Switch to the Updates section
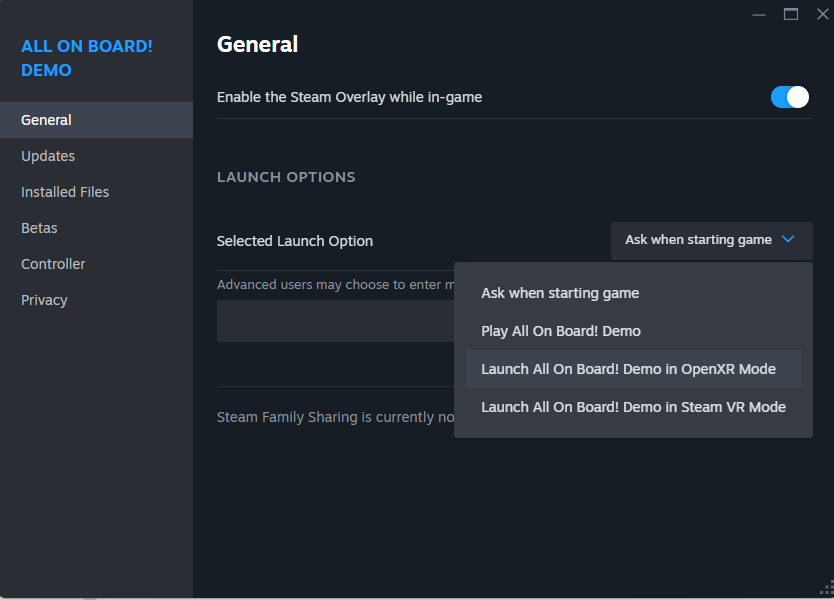The height and width of the screenshot is (600, 834). 48,156
